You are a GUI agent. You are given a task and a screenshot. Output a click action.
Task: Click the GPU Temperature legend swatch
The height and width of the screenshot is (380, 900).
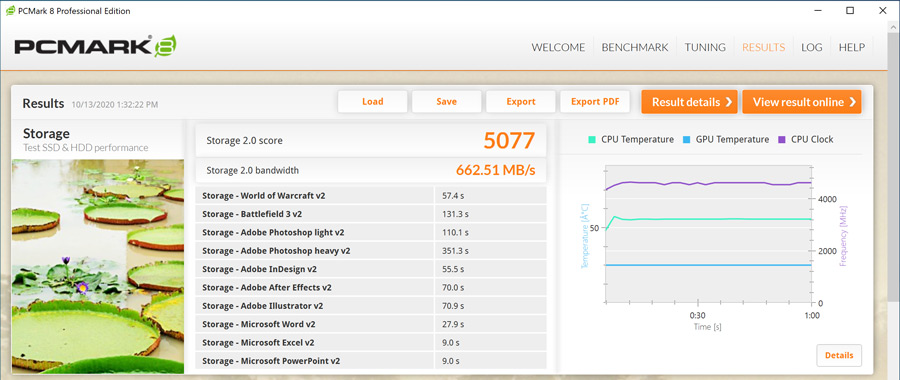[x=687, y=139]
